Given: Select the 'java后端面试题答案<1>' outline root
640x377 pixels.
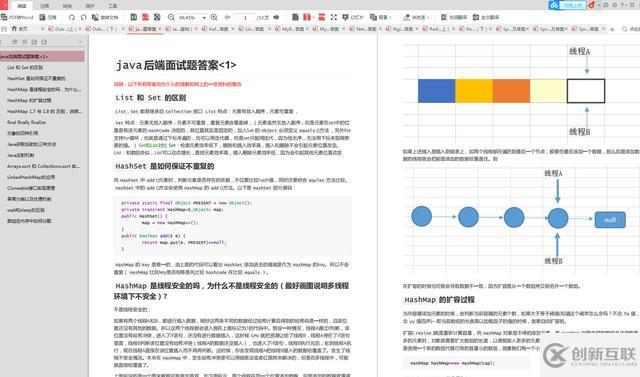Looking at the screenshot, I should click(42, 56).
